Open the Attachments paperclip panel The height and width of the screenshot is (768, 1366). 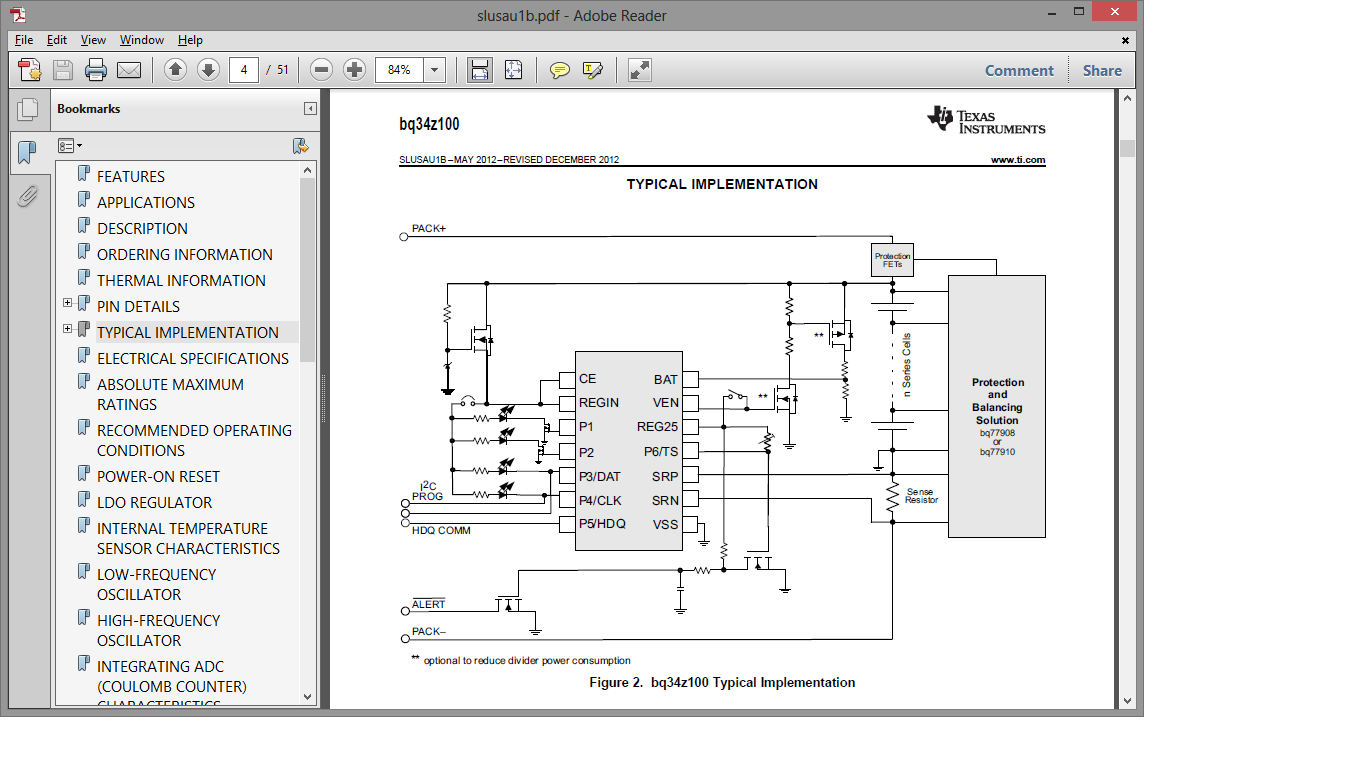click(x=27, y=196)
